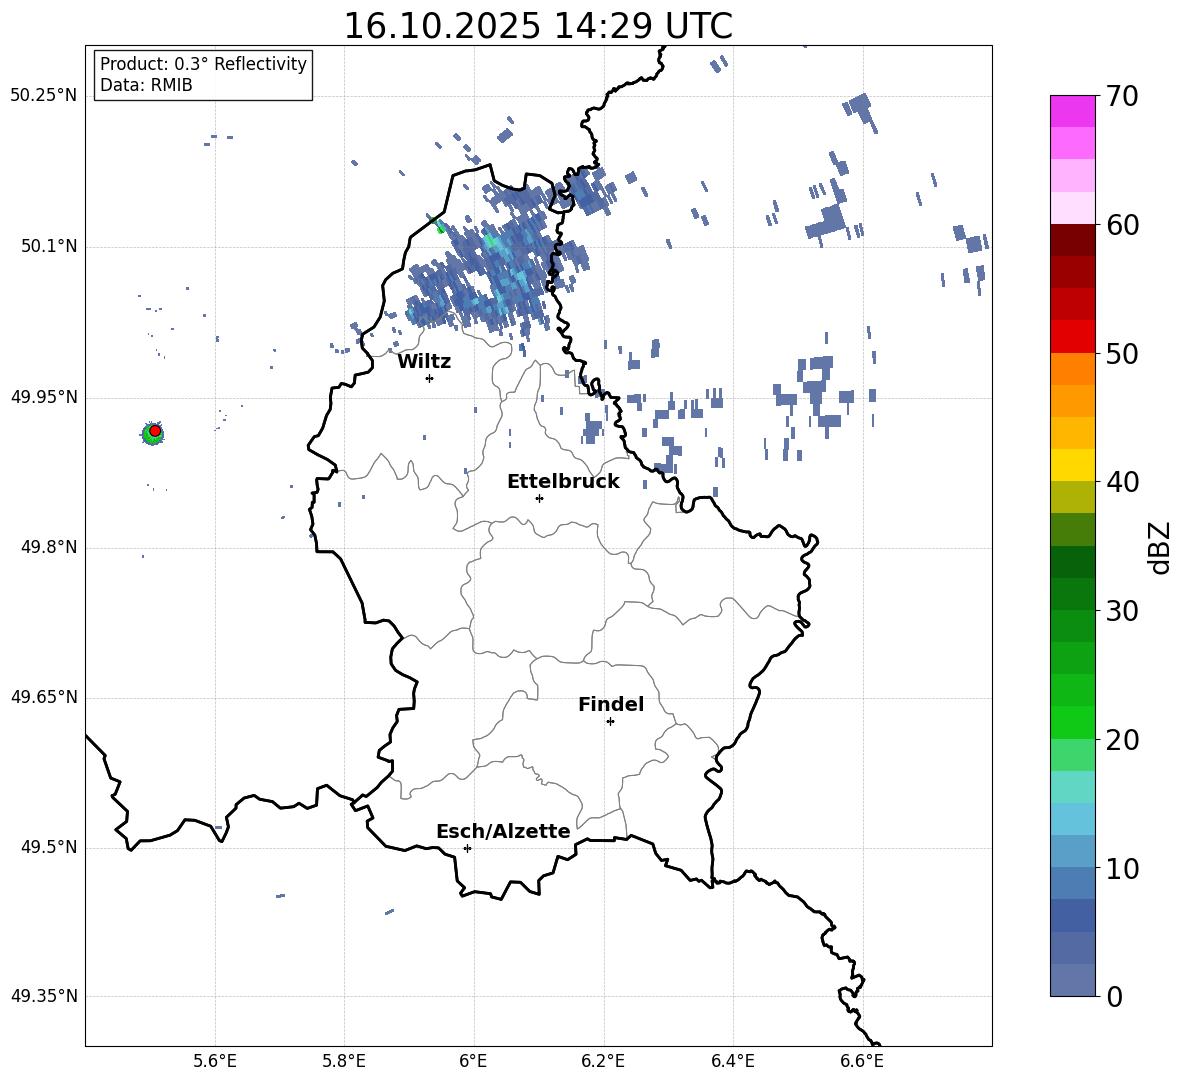Click the olive swatch just below 40 dBZ

point(1073,497)
